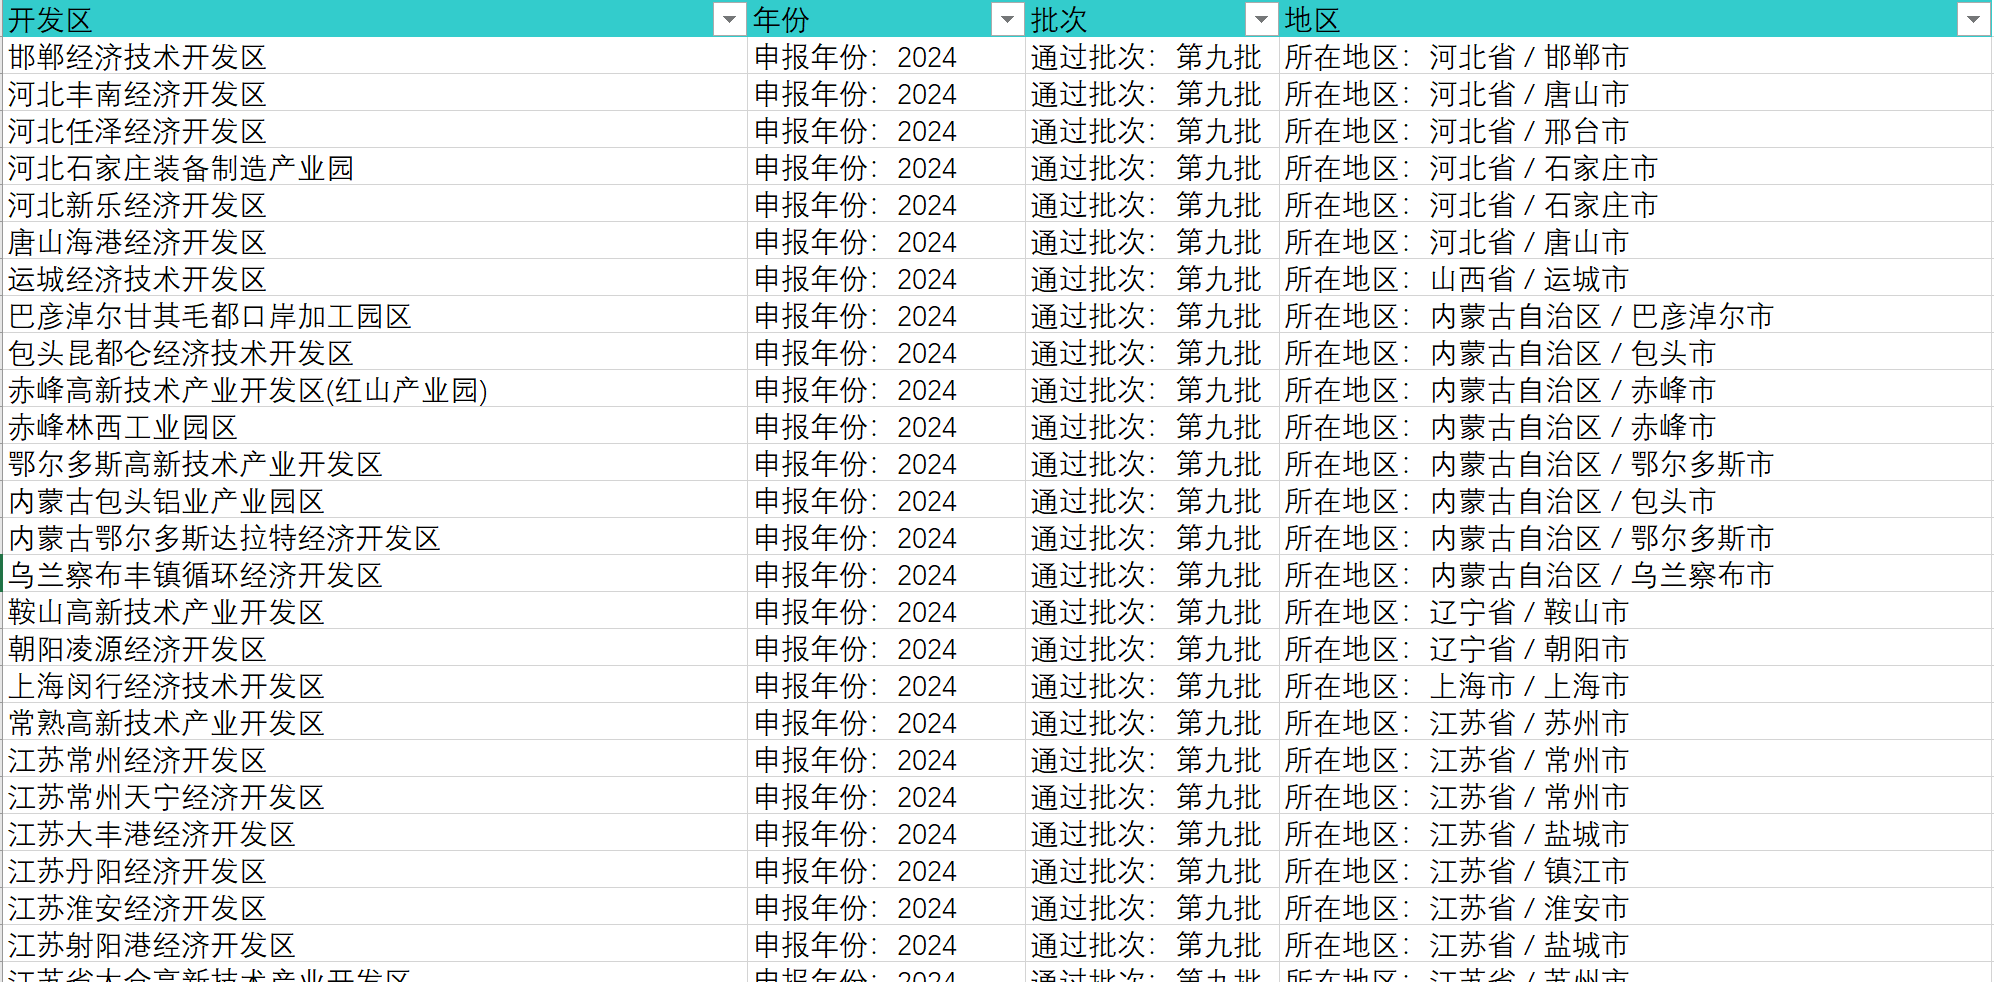Select the 开发区 header cell
The height and width of the screenshot is (982, 1994).
[x=375, y=19]
